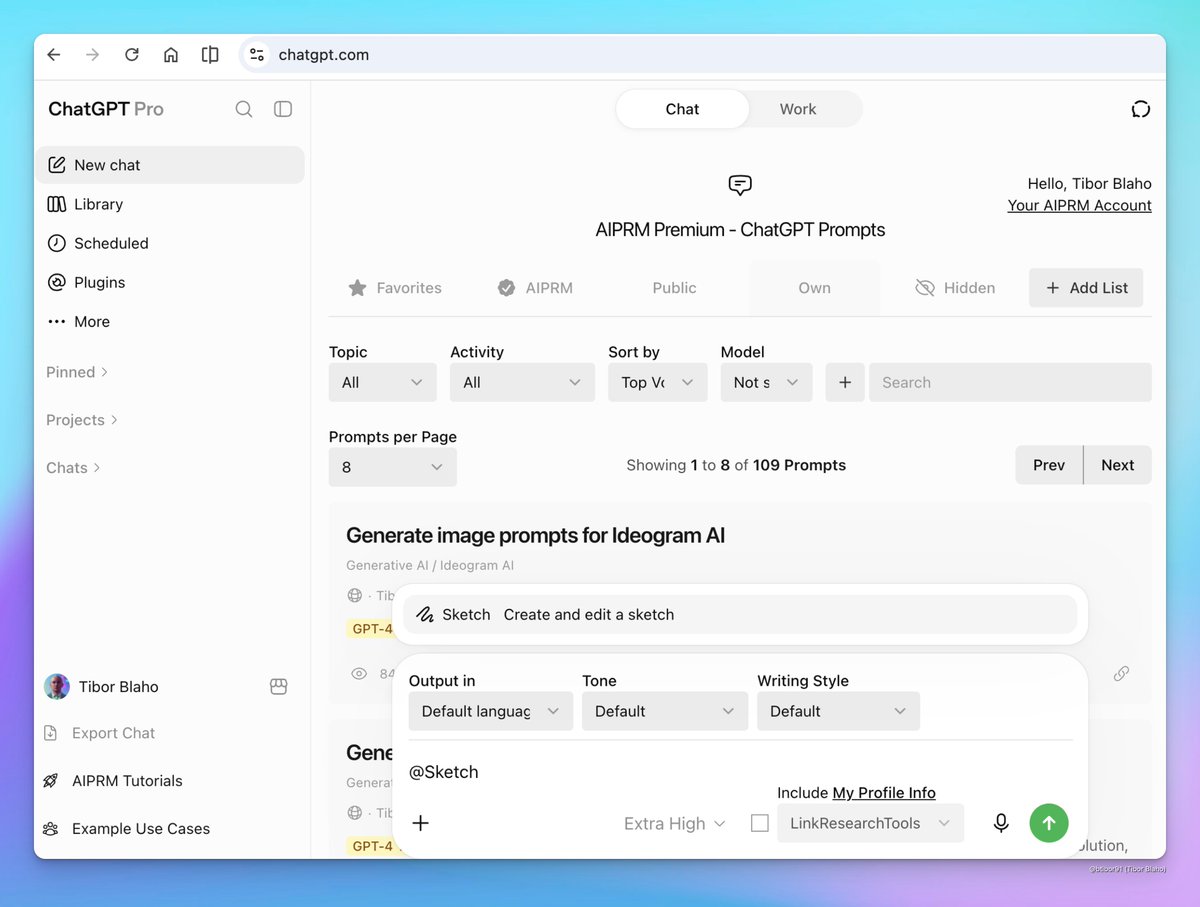Expand the Pinned section

click(77, 372)
